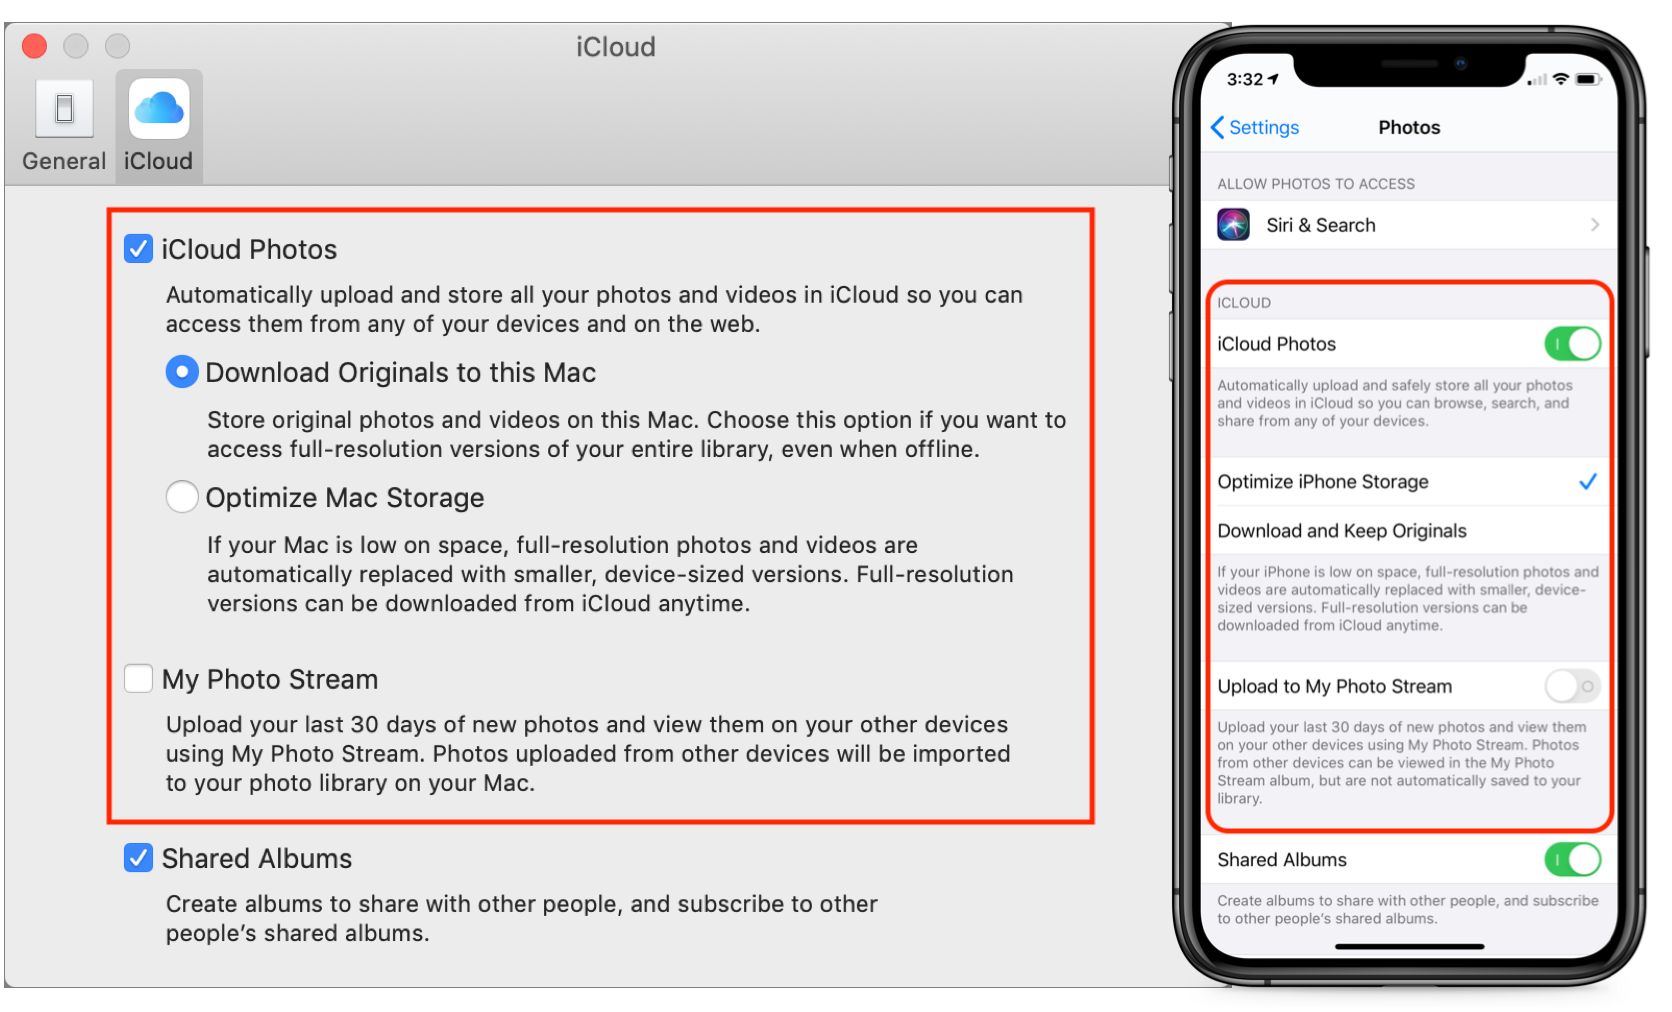
Task: Click the zoom button of iCloud window
Action: tap(118, 46)
